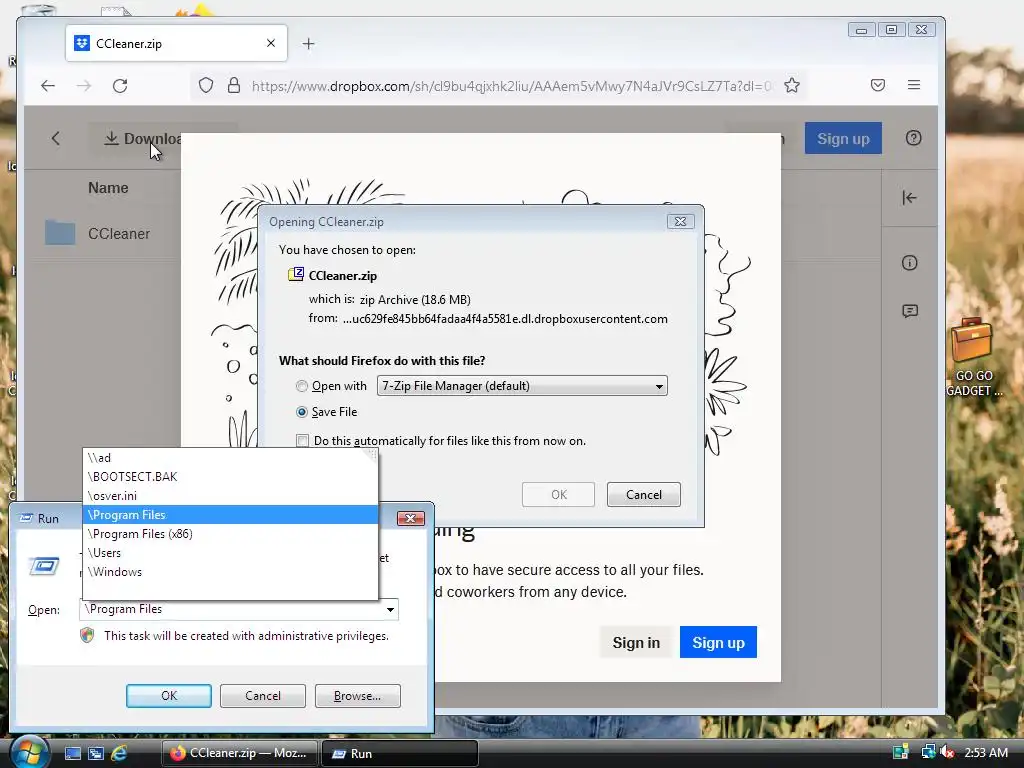Click the site security padlock icon
This screenshot has width=1024, height=768.
tap(234, 86)
